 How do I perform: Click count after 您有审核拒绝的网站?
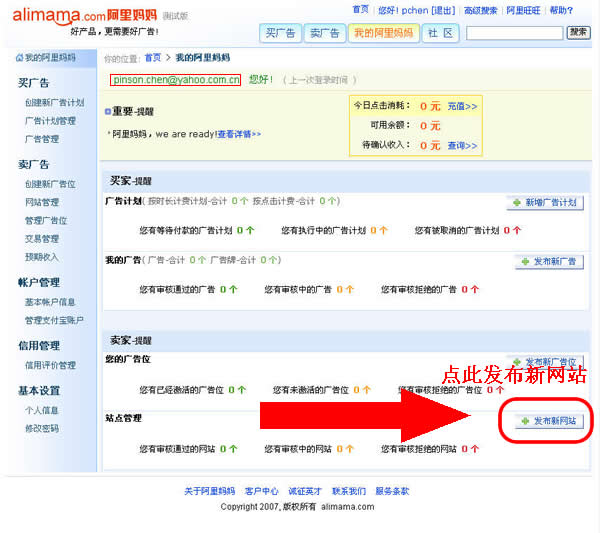tap(470, 449)
